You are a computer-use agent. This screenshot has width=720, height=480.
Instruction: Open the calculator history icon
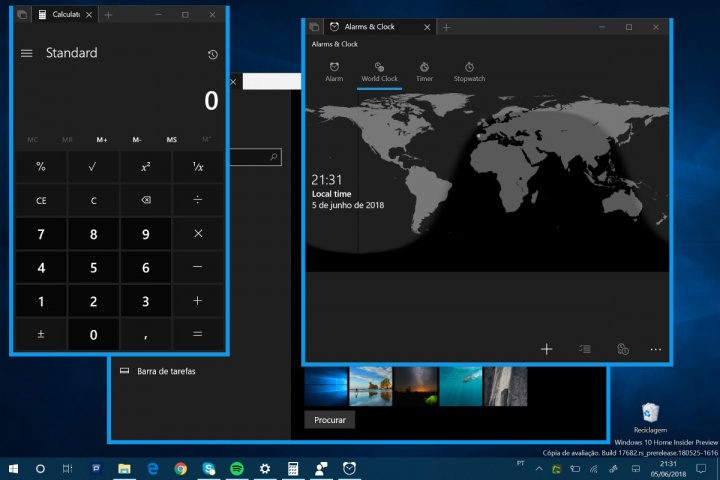tap(212, 54)
